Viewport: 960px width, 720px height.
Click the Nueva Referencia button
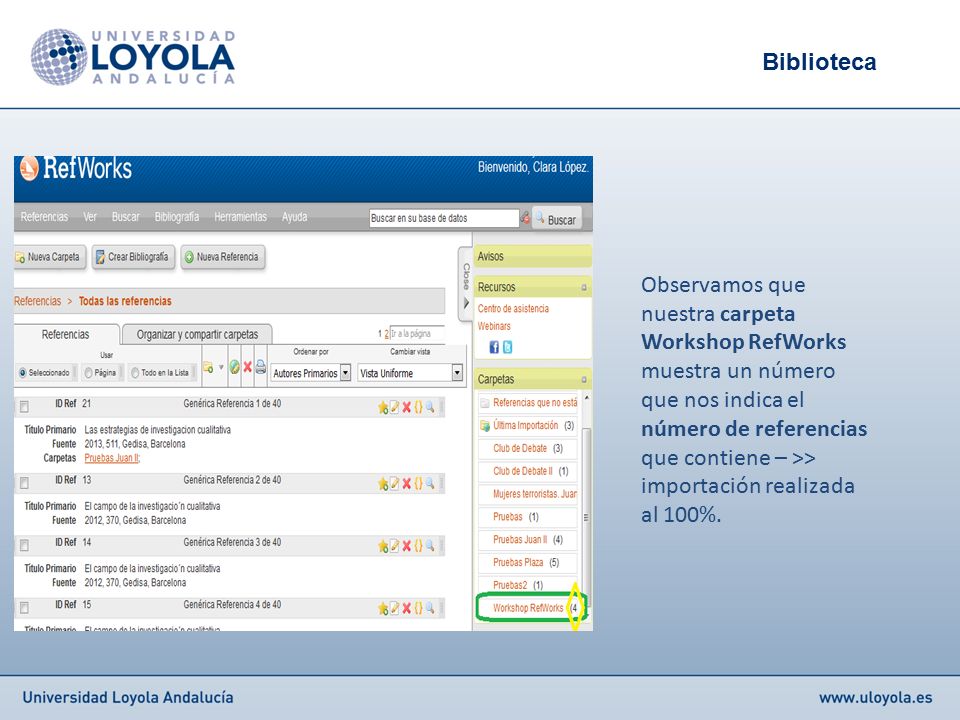223,257
